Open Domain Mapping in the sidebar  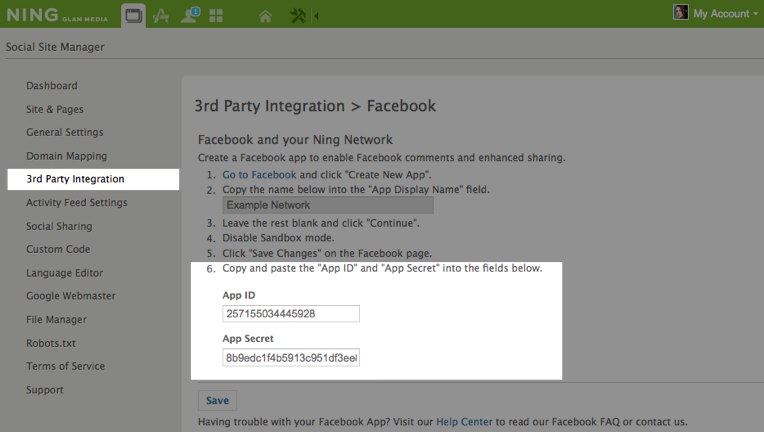click(66, 156)
